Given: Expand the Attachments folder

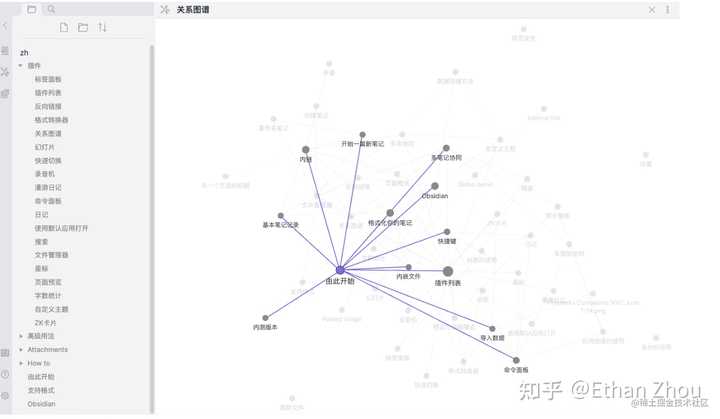Looking at the screenshot, I should (21, 350).
